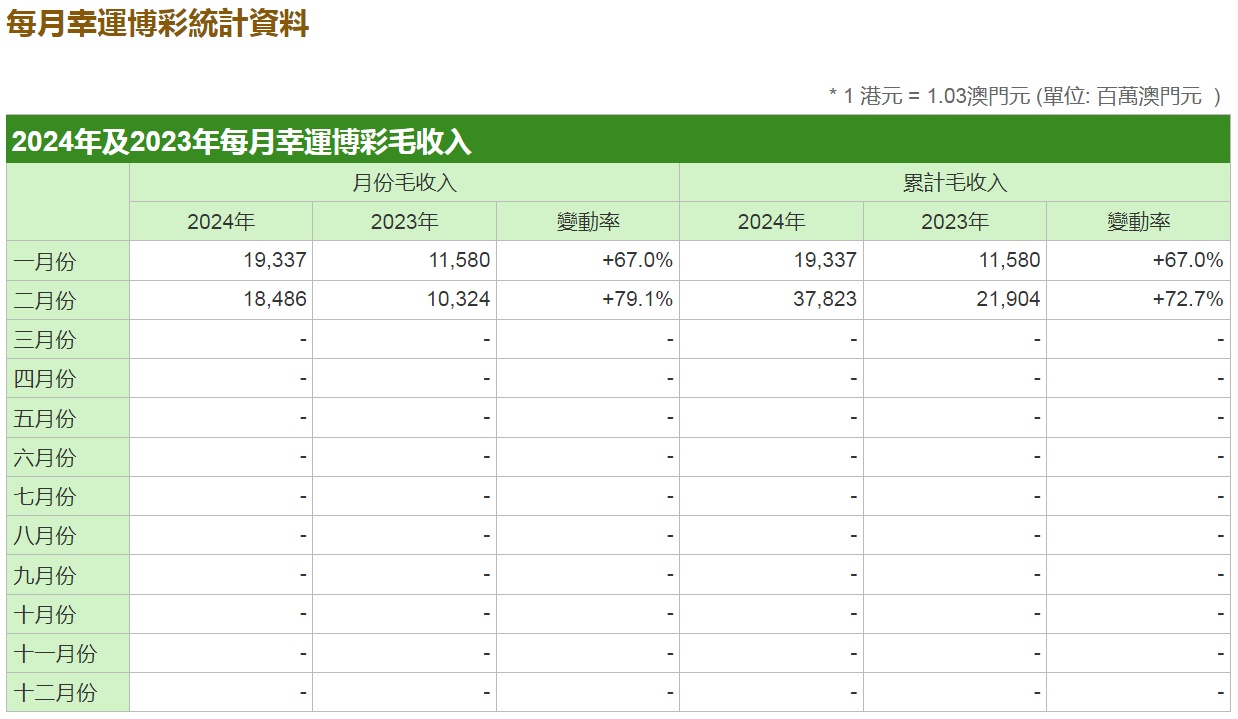Select the 月份毛收入 column group header
This screenshot has width=1238, height=719.
(x=404, y=183)
